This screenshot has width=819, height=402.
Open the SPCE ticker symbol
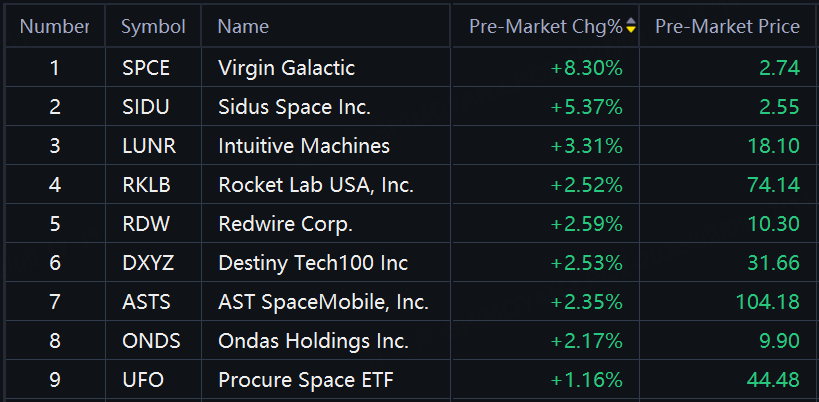(x=146, y=68)
